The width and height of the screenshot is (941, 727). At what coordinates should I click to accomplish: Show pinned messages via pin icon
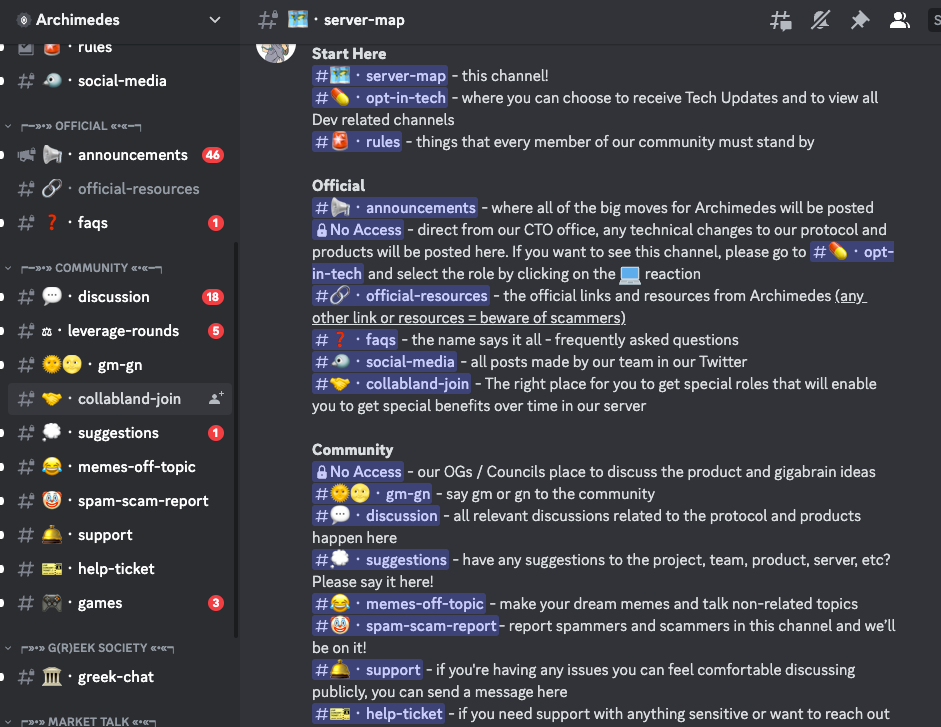(860, 20)
